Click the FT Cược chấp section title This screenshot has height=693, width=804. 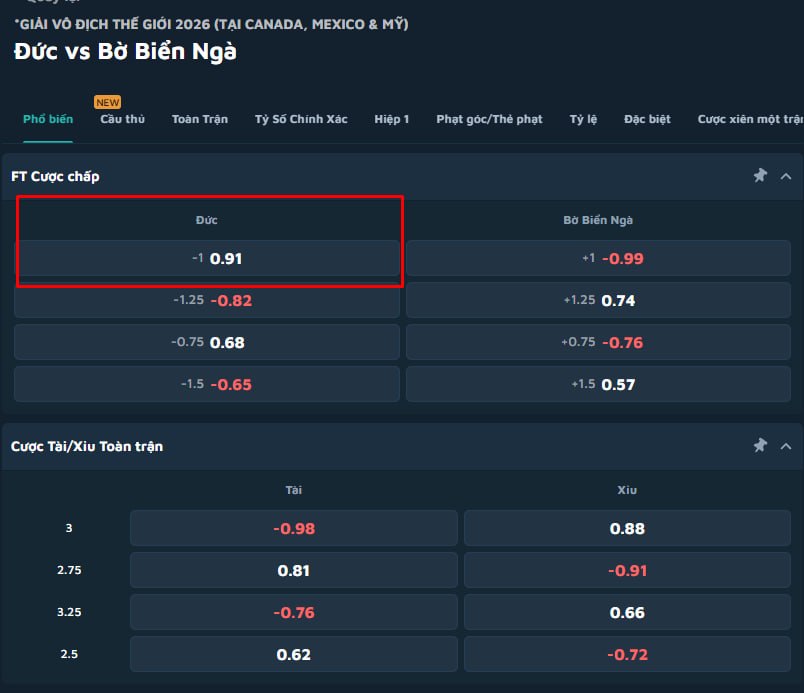[x=55, y=176]
